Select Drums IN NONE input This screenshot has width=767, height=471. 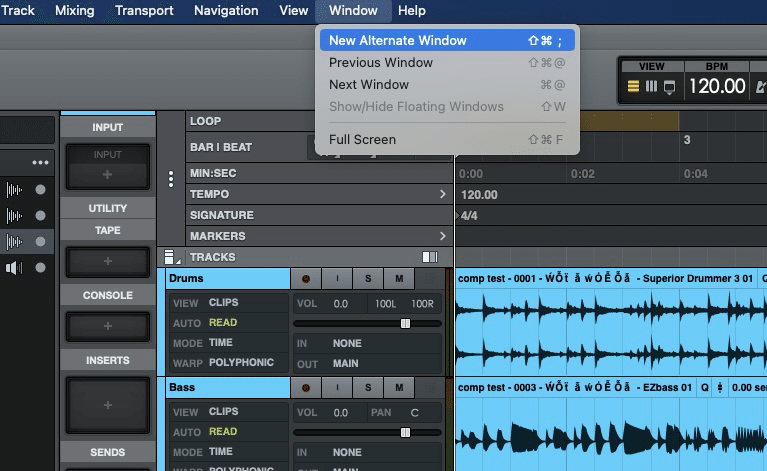point(367,343)
